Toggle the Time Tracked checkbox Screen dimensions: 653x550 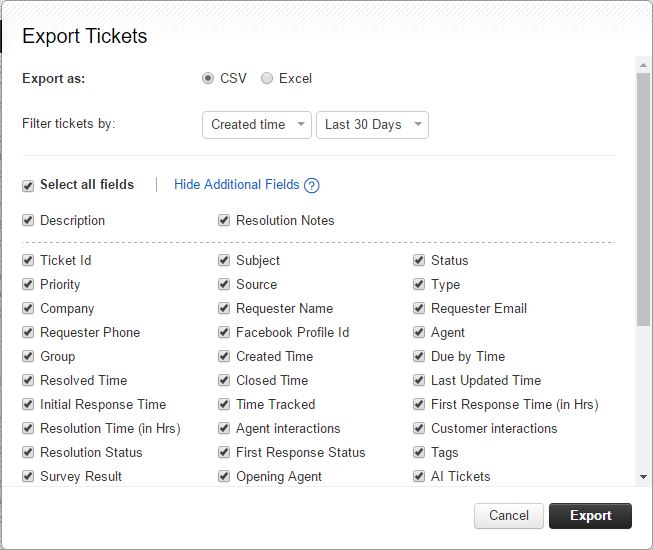click(x=224, y=404)
